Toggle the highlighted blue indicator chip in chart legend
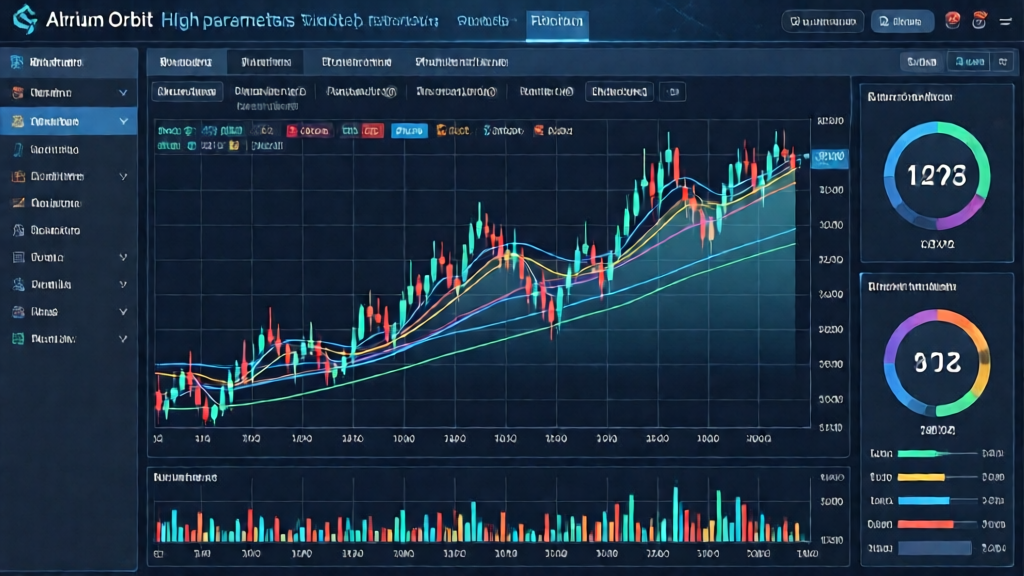The width and height of the screenshot is (1024, 576). pos(409,131)
